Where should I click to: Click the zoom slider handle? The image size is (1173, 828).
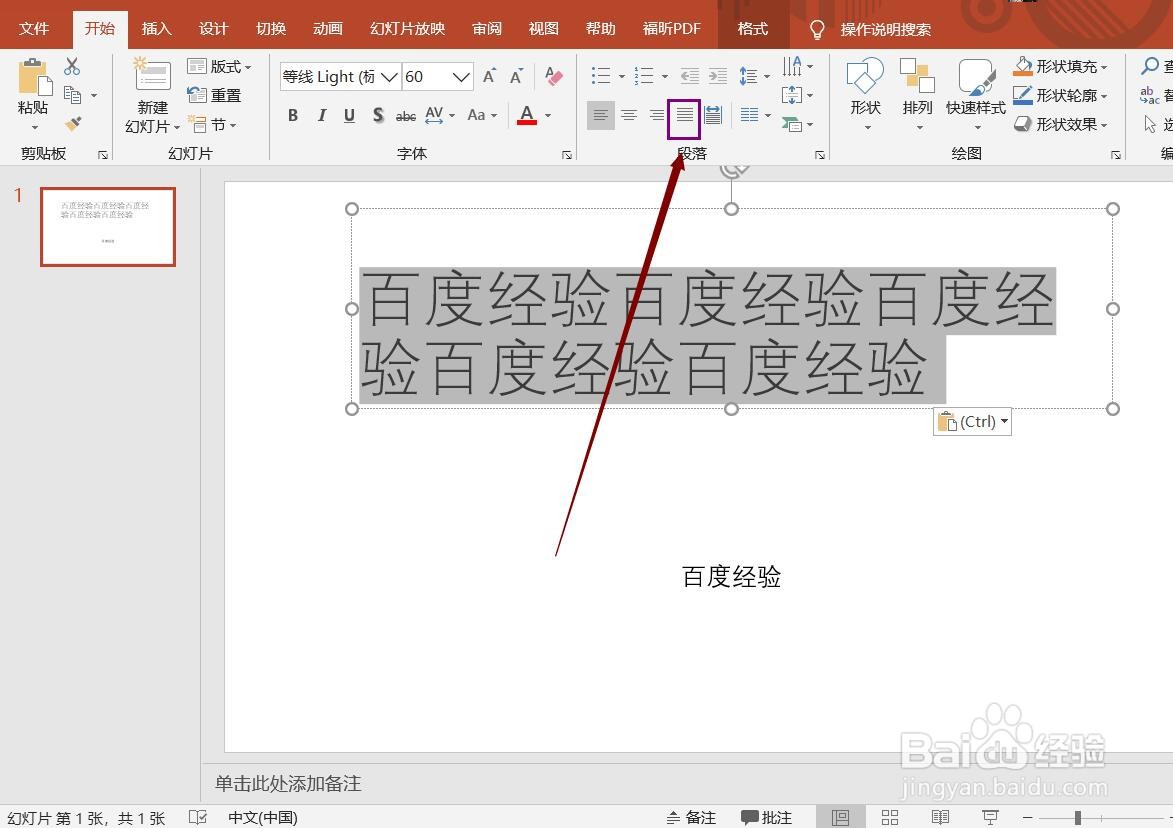pos(1078,818)
